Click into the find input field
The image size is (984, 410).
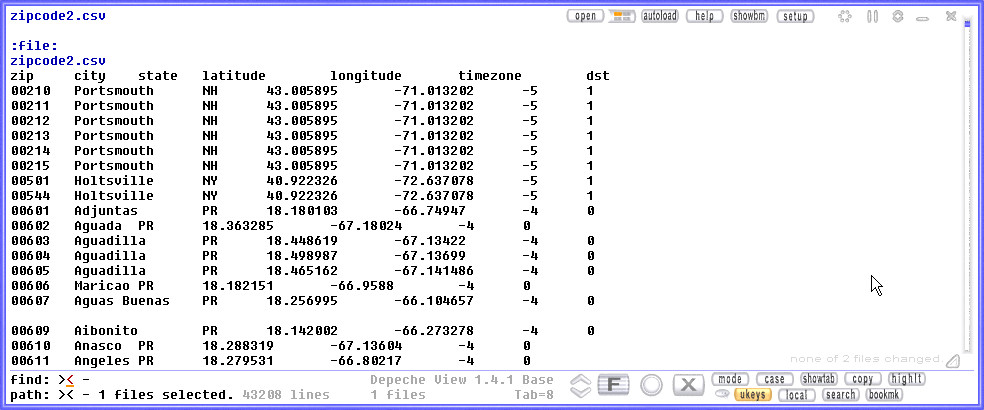click(x=200, y=380)
